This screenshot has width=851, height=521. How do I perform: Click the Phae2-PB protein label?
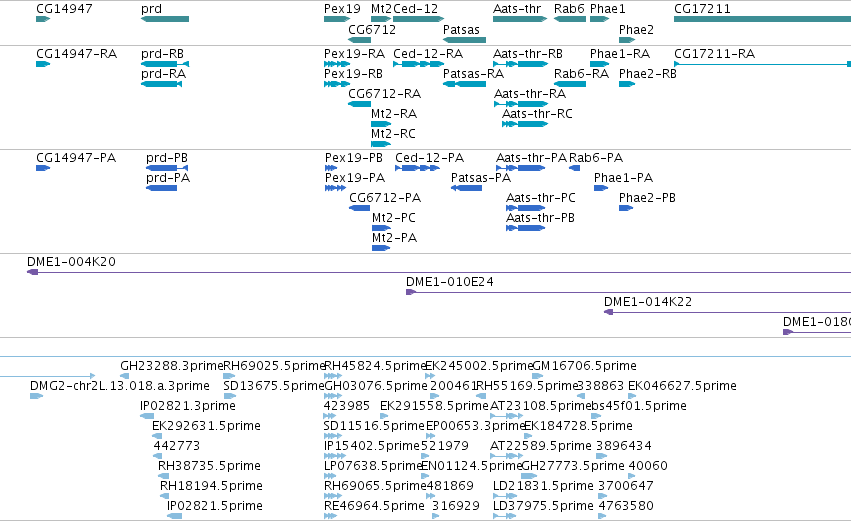[x=647, y=198]
